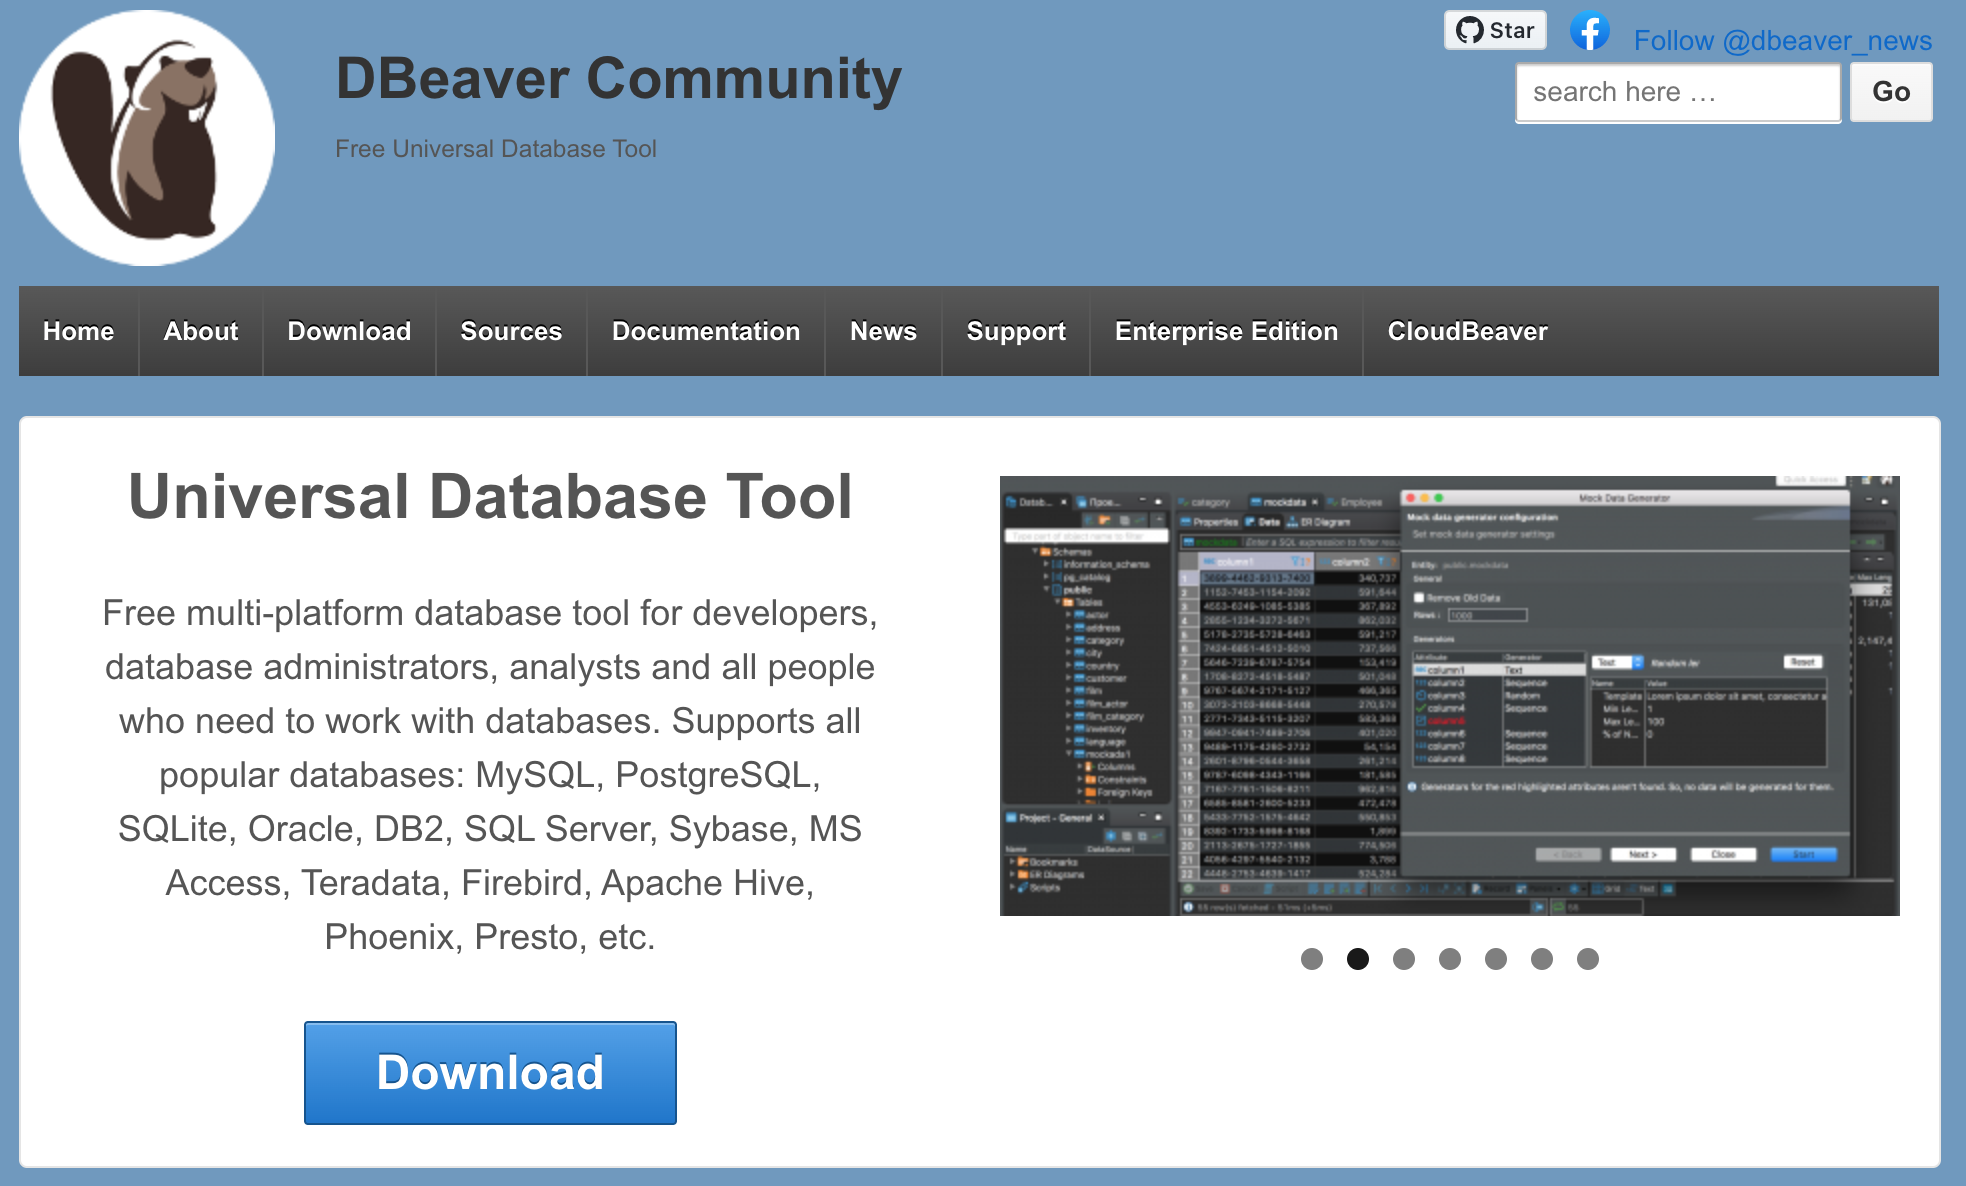Go to Download in navigation bar
Screen dimensions: 1966x1186
tap(349, 331)
